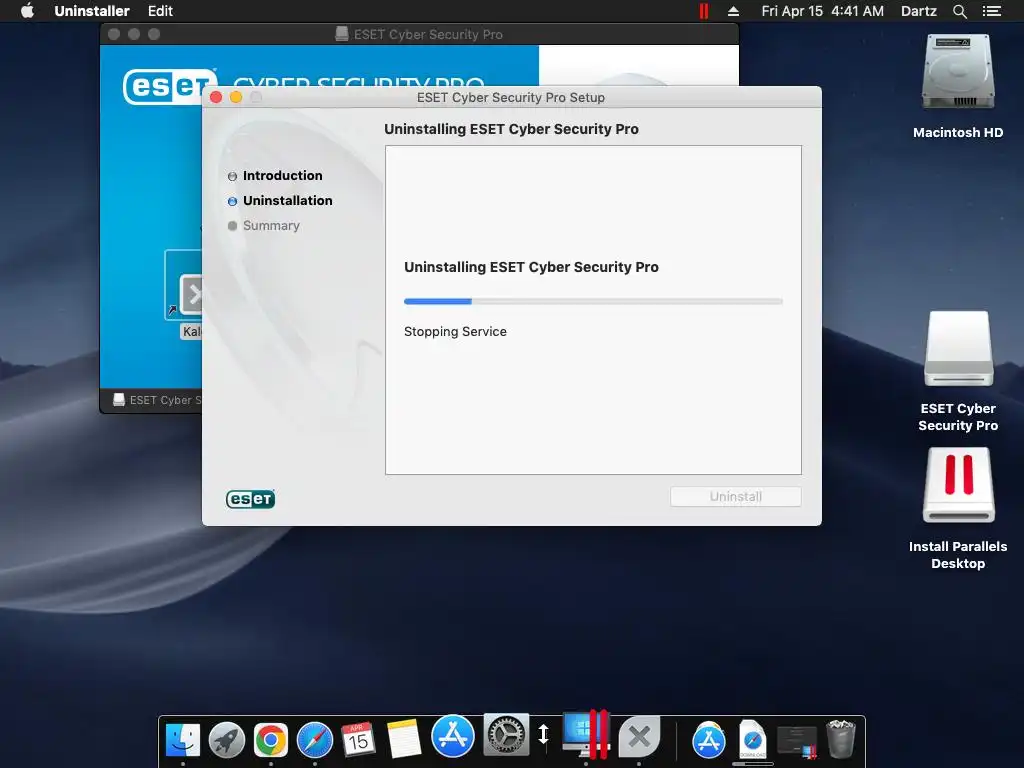Click the eject icon in menu bar
1024x768 pixels.
[x=733, y=11]
